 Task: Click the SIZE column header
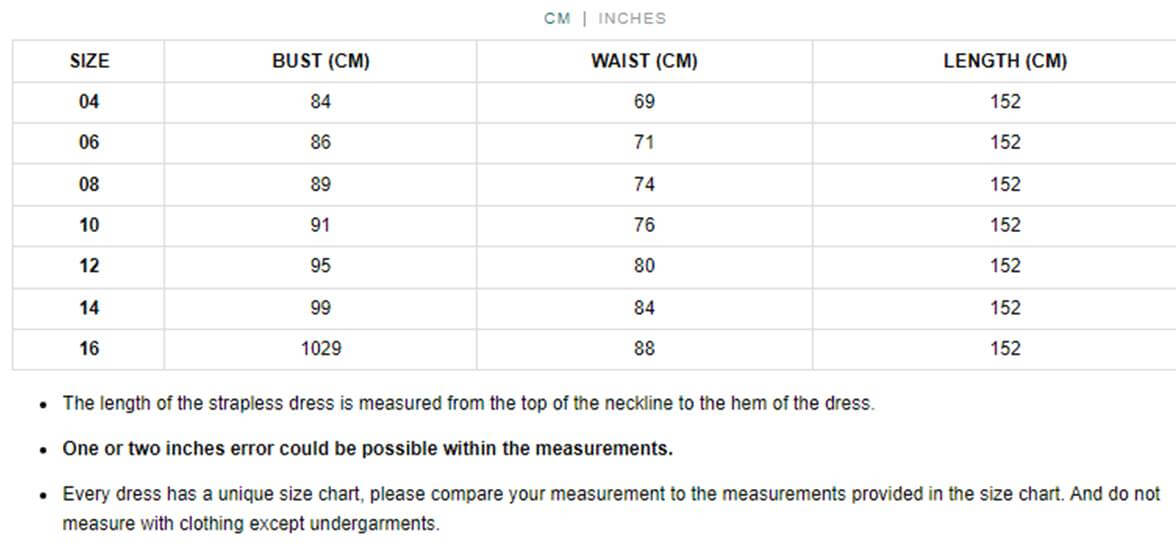pos(89,61)
